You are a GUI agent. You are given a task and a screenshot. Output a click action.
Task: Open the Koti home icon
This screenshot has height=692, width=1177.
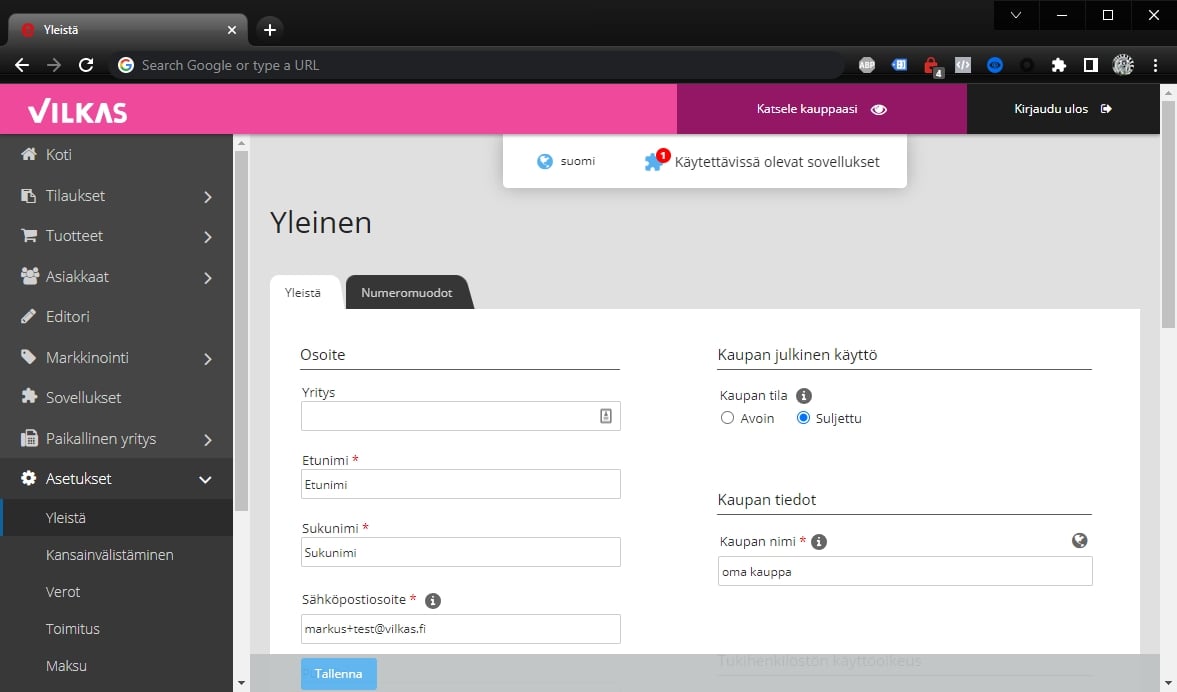(29, 154)
